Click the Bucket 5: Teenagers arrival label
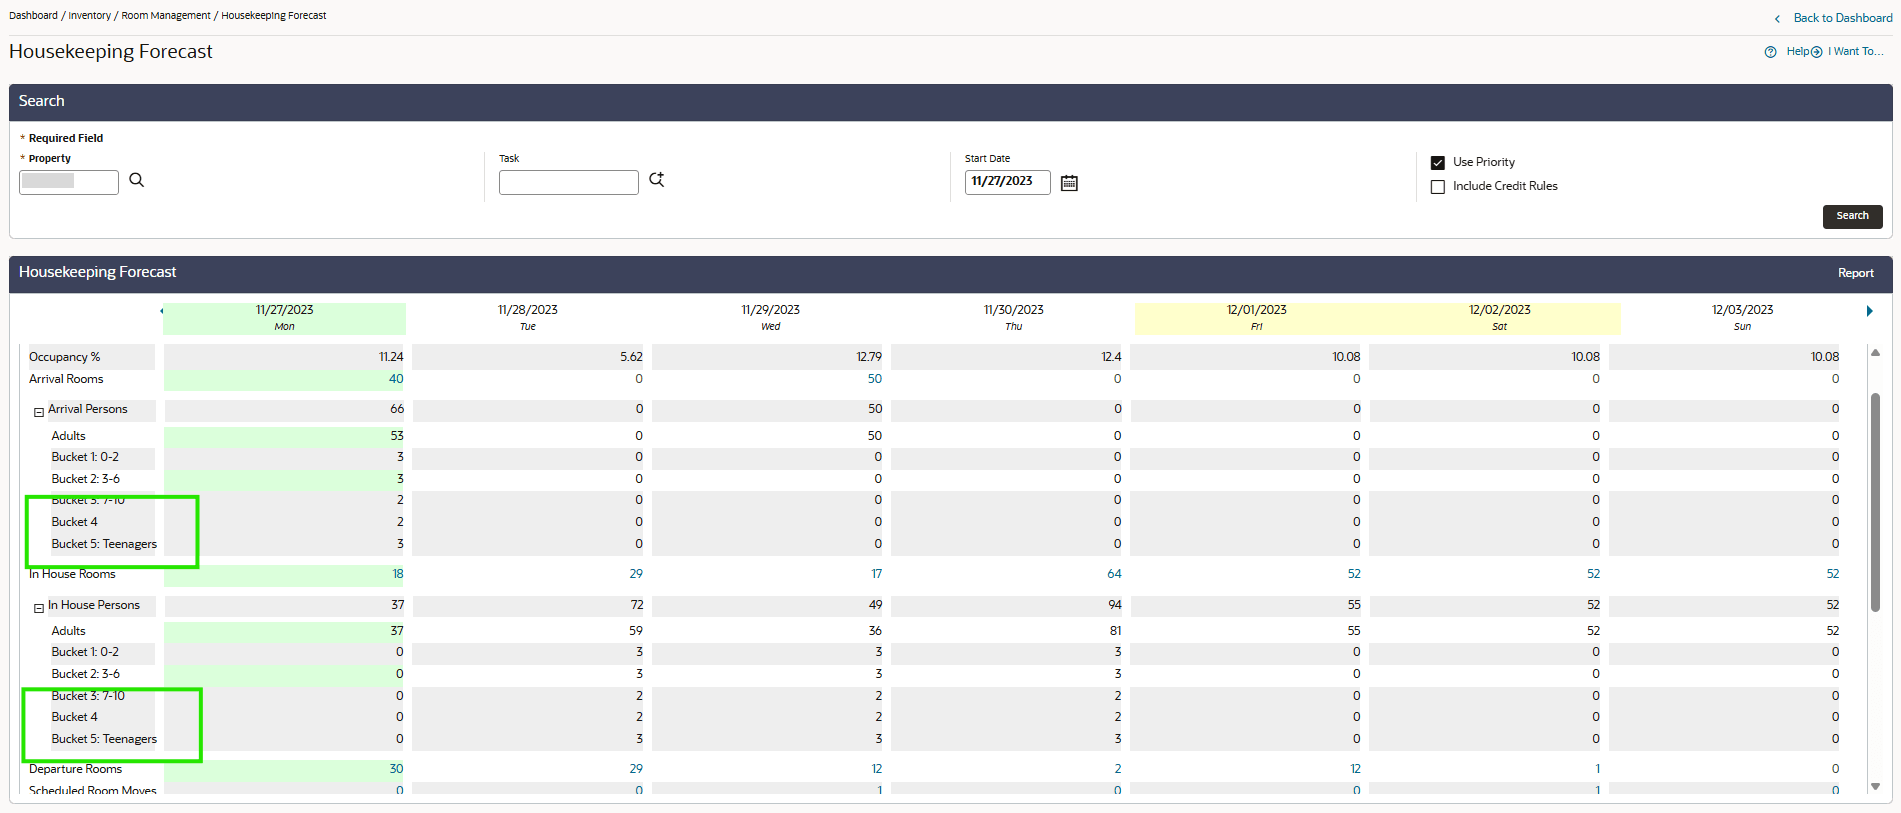The image size is (1901, 813). [104, 544]
